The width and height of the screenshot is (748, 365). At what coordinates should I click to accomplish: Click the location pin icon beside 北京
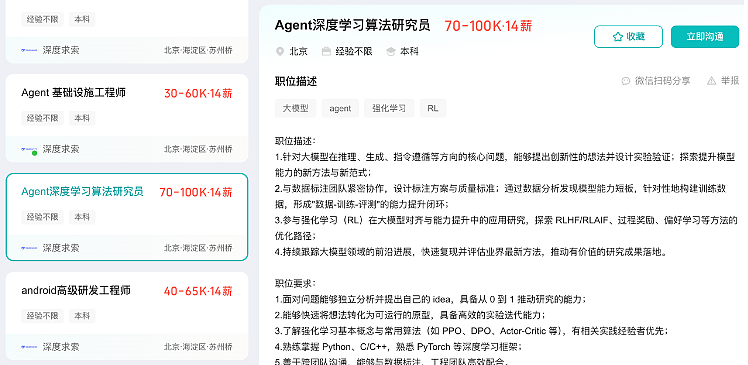[x=280, y=52]
